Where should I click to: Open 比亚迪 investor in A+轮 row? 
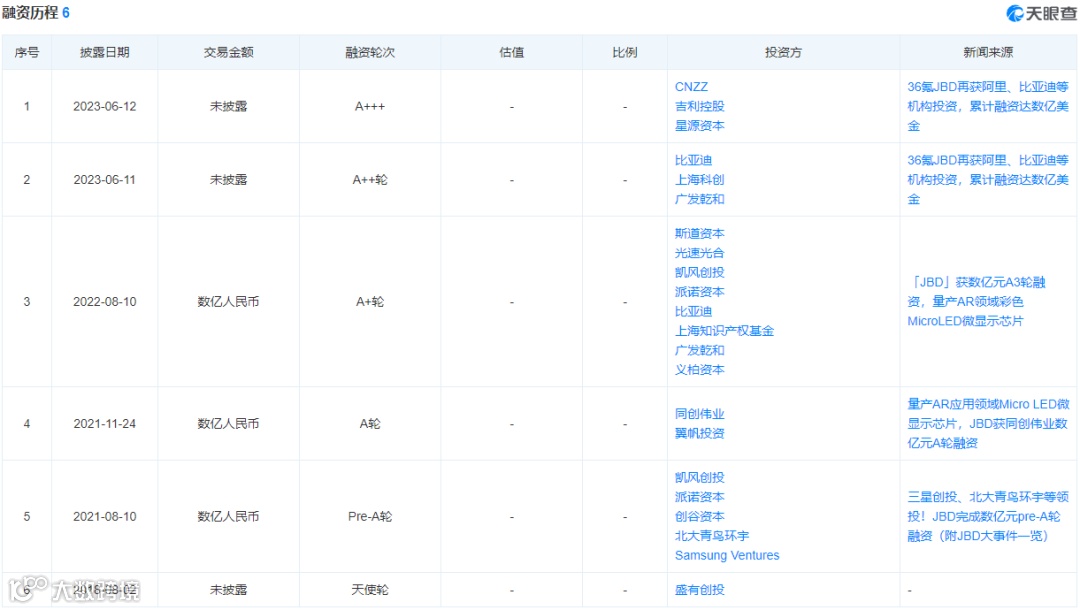click(693, 311)
